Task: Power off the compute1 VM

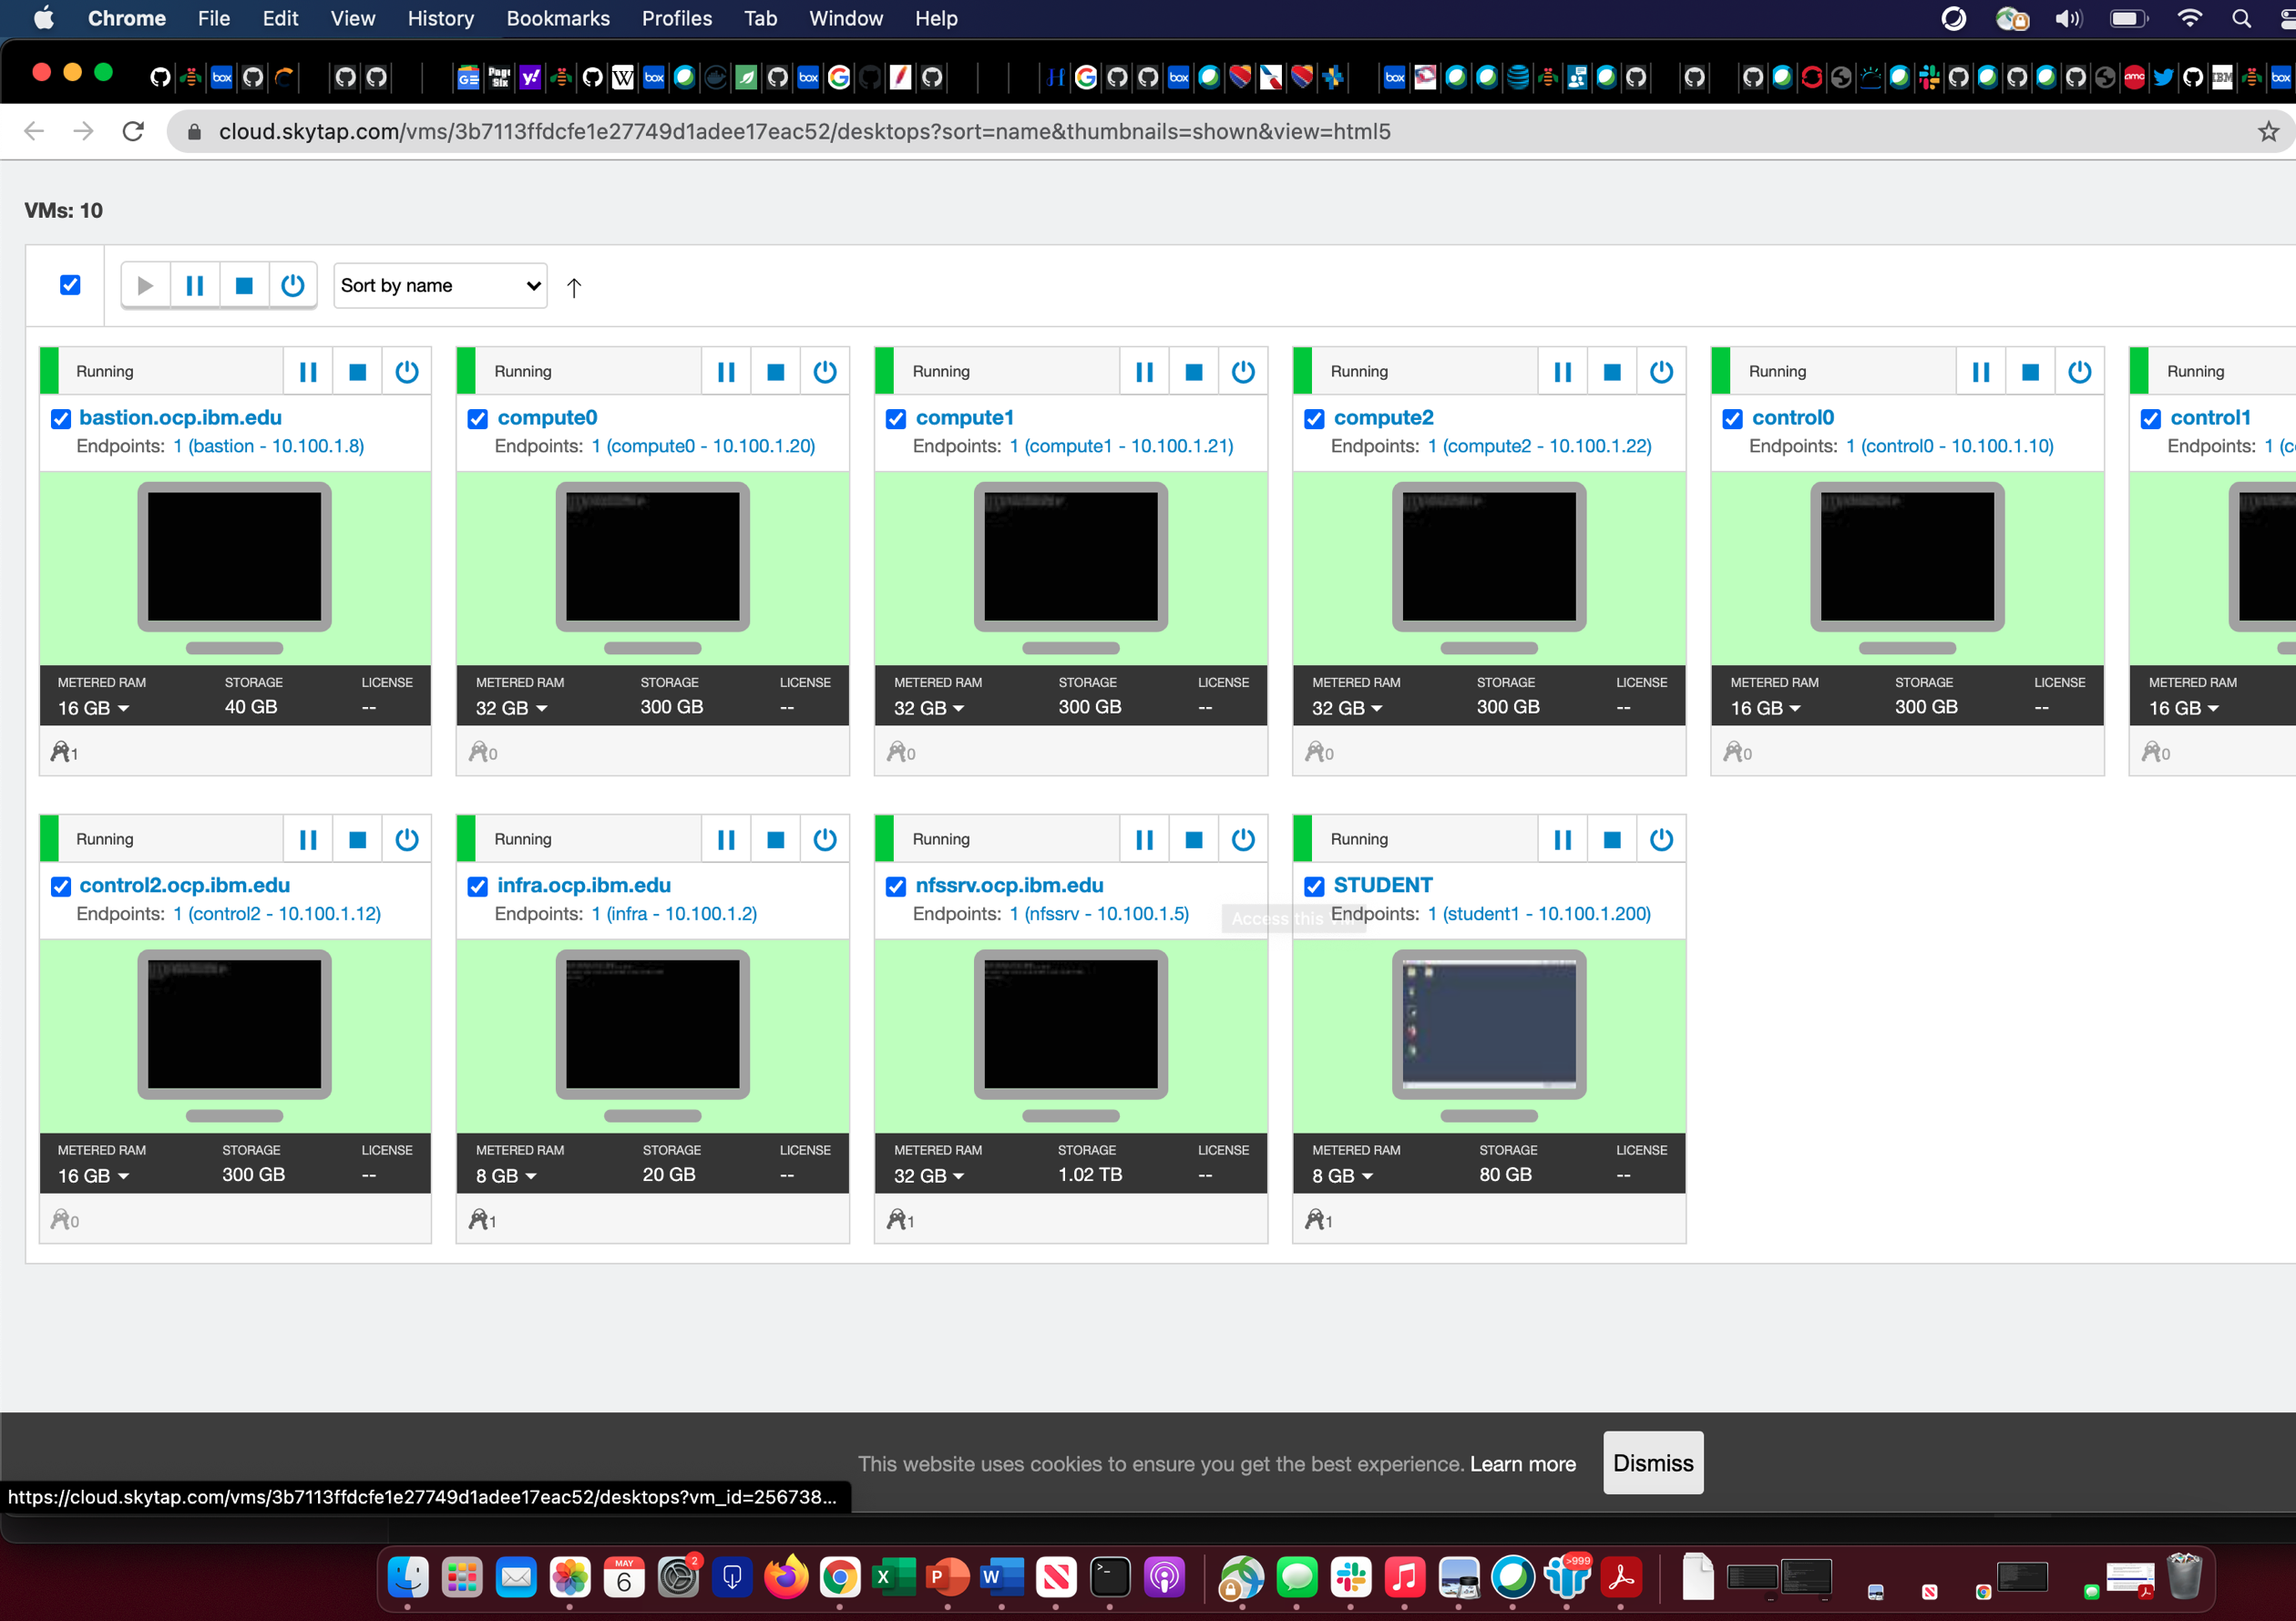Action: coord(1242,372)
